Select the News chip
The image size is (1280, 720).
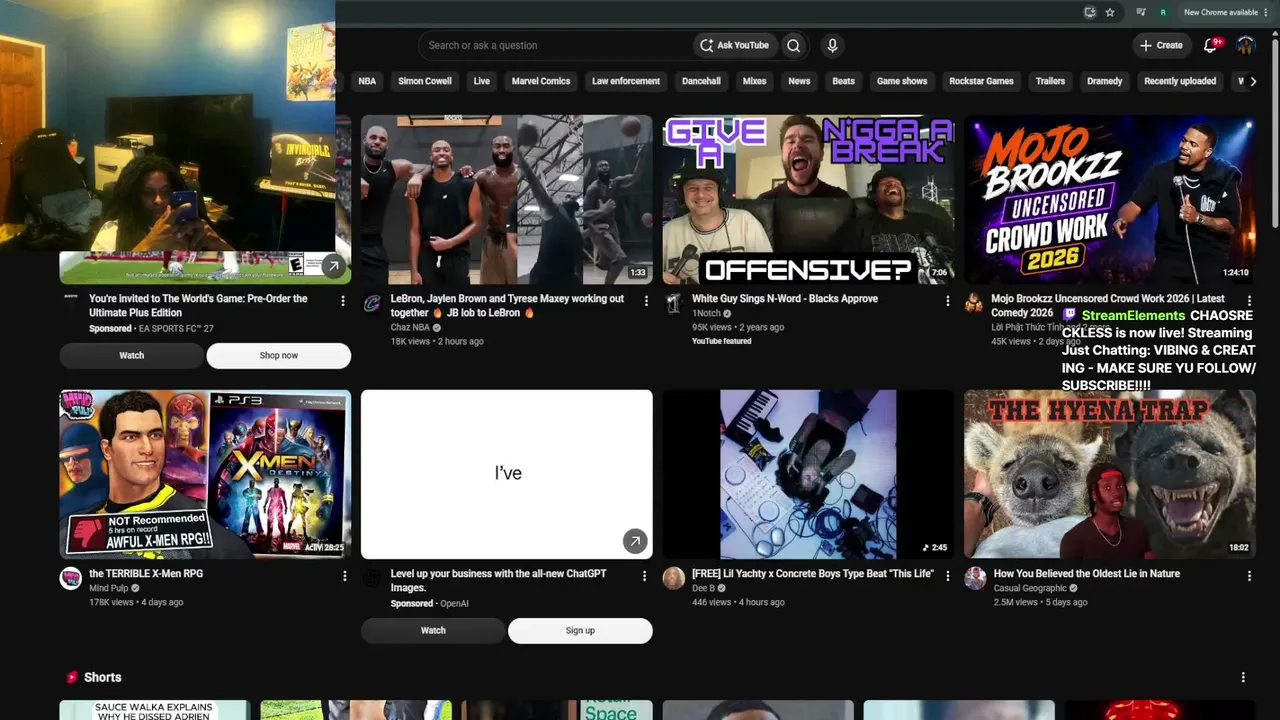click(x=799, y=81)
